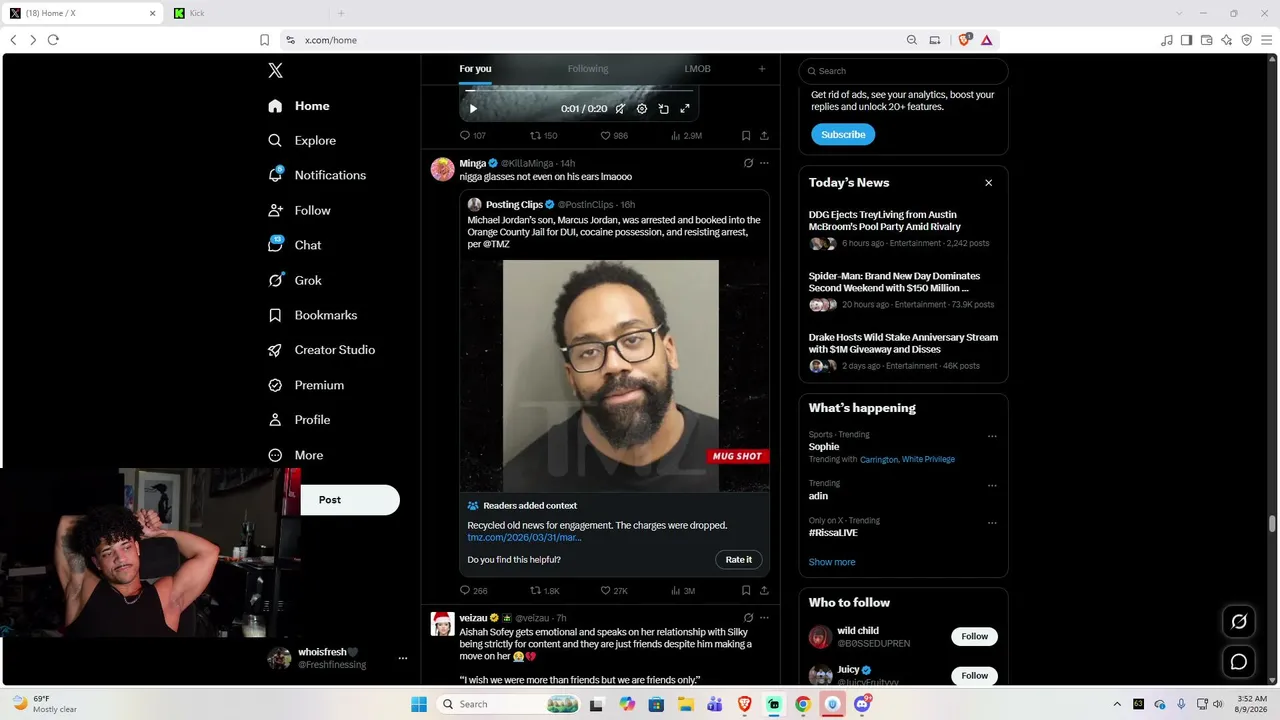This screenshot has height=720, width=1280.
Task: Close the Today's News panel
Action: pyautogui.click(x=989, y=183)
